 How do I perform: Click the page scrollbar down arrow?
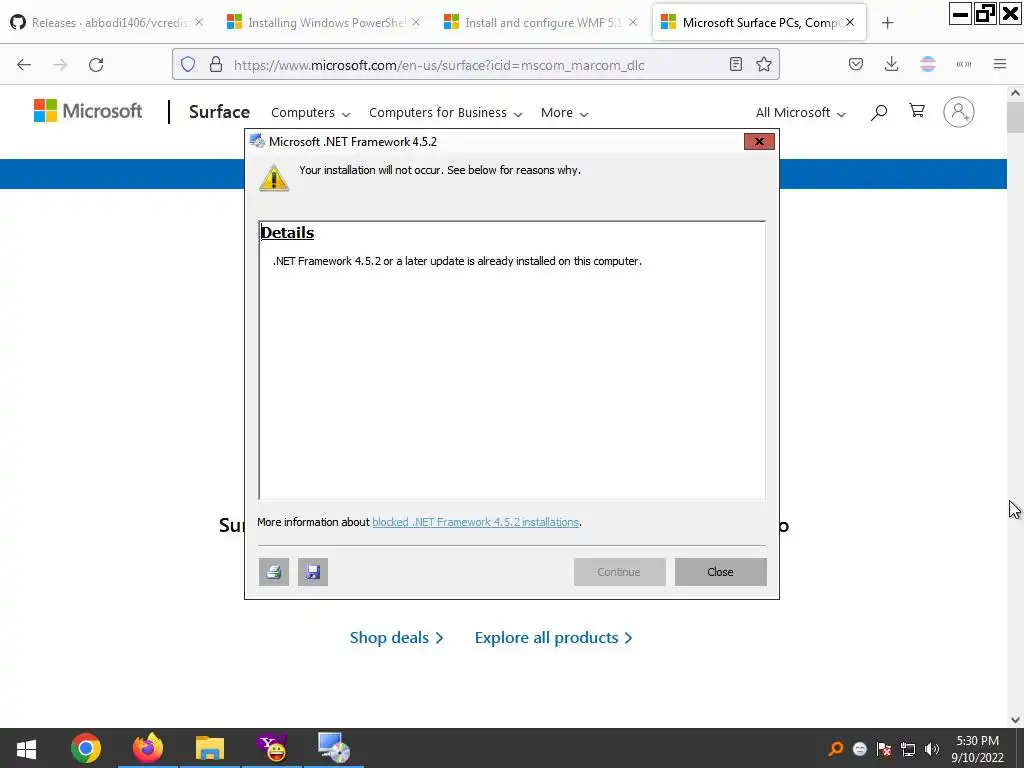coord(1015,720)
